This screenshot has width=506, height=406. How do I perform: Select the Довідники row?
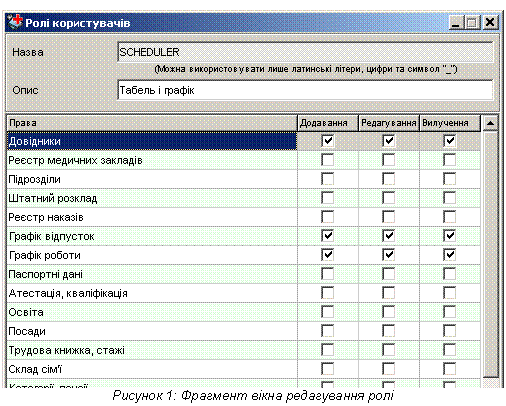point(152,141)
